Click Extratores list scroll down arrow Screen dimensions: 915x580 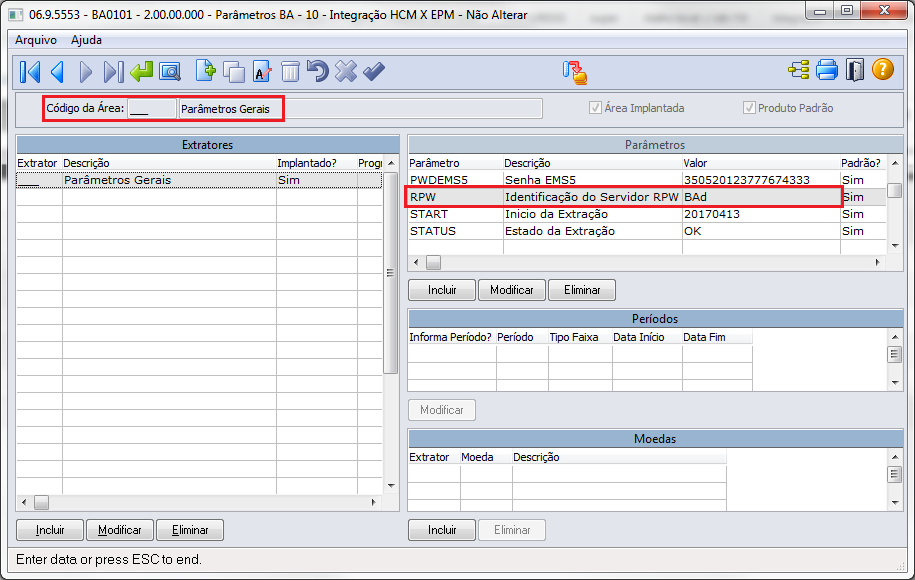[391, 485]
